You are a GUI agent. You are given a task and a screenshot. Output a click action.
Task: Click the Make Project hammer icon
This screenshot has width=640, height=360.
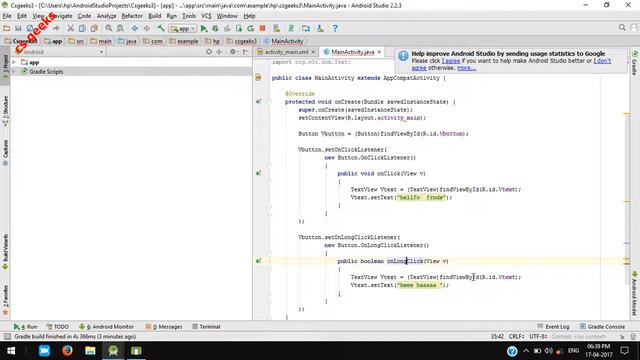pyautogui.click(x=161, y=28)
